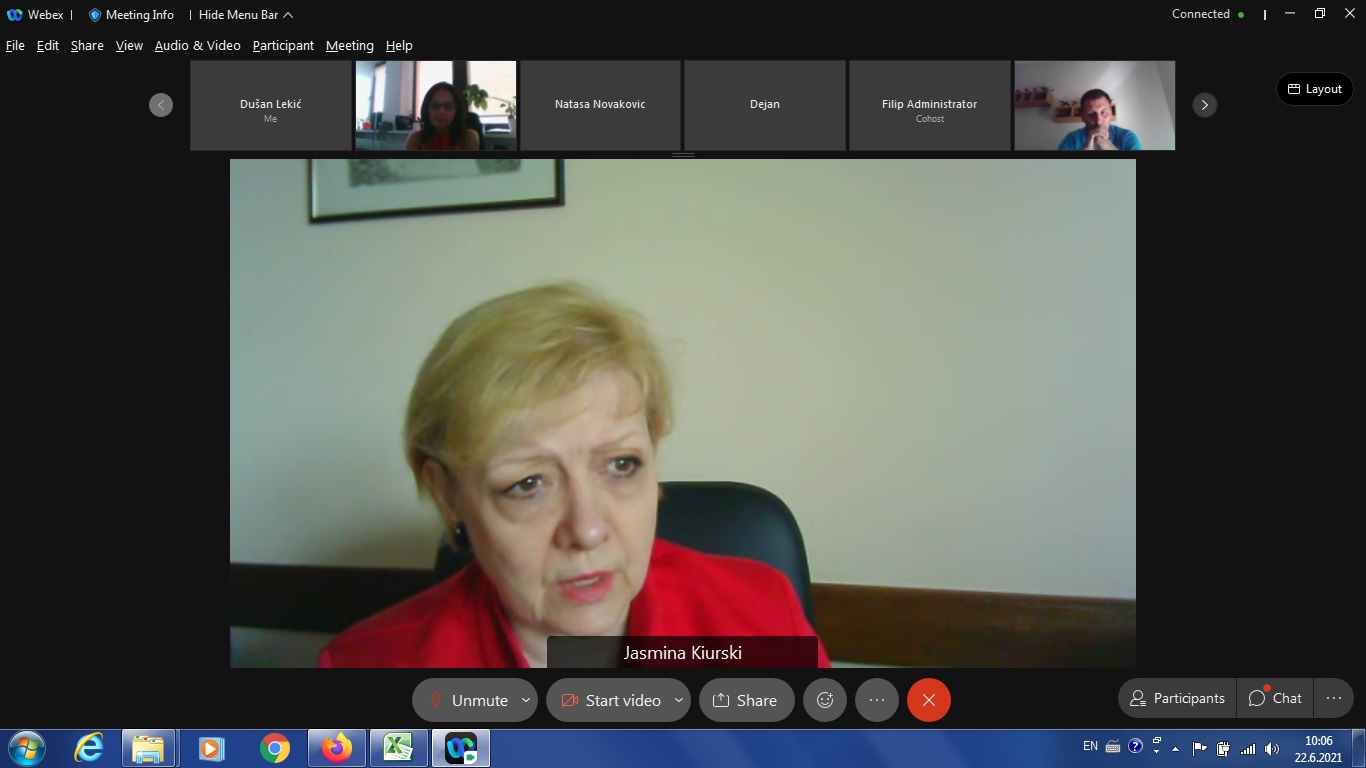Open the Meeting menu
Viewport: 1366px width, 768px height.
click(x=349, y=45)
